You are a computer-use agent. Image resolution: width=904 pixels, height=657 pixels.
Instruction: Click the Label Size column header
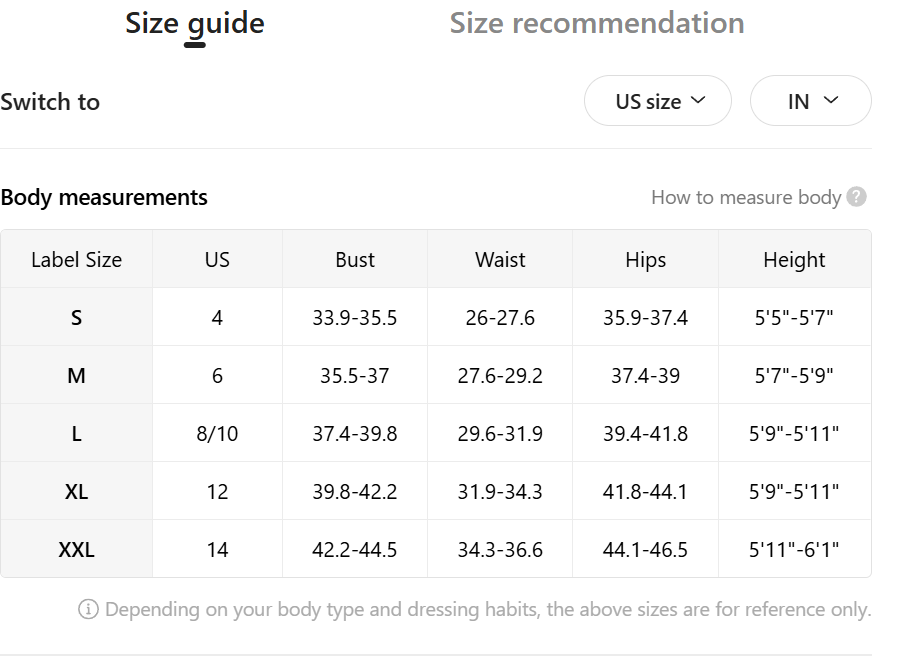pyautogui.click(x=77, y=259)
